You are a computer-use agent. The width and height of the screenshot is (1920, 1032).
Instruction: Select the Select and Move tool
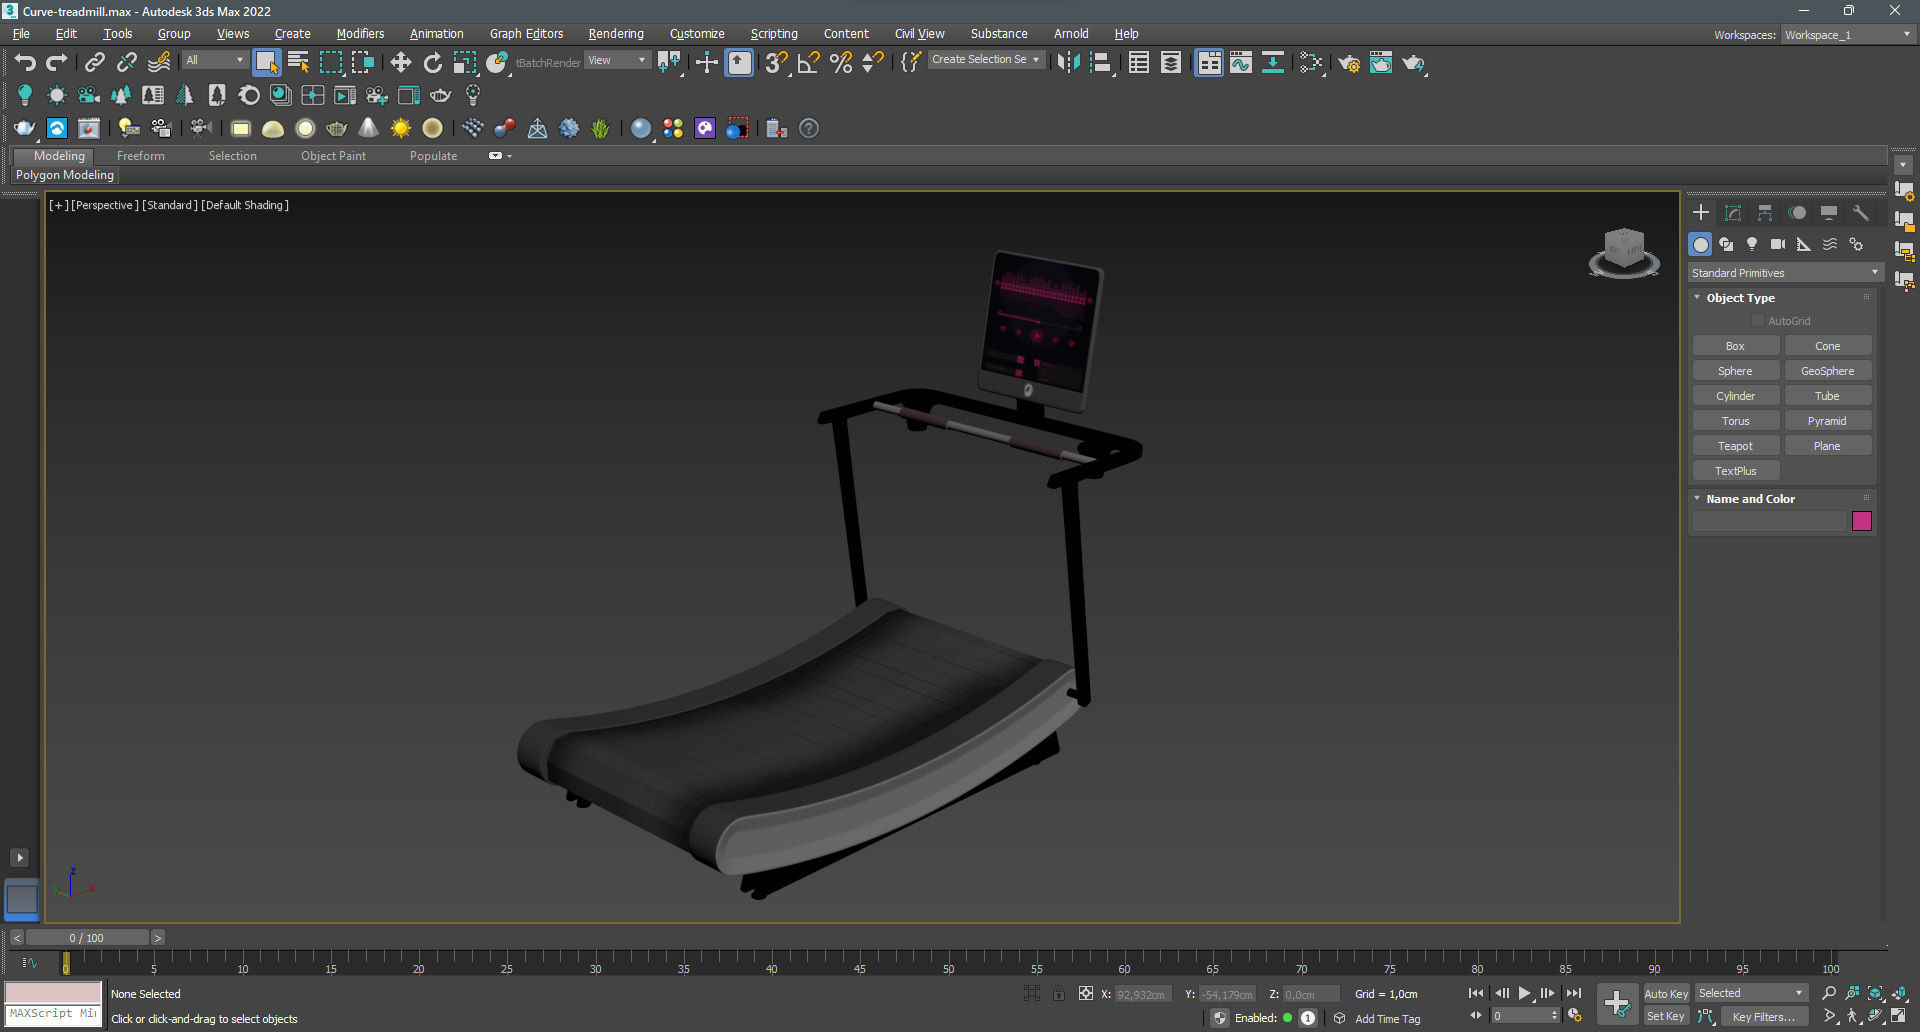coord(401,62)
